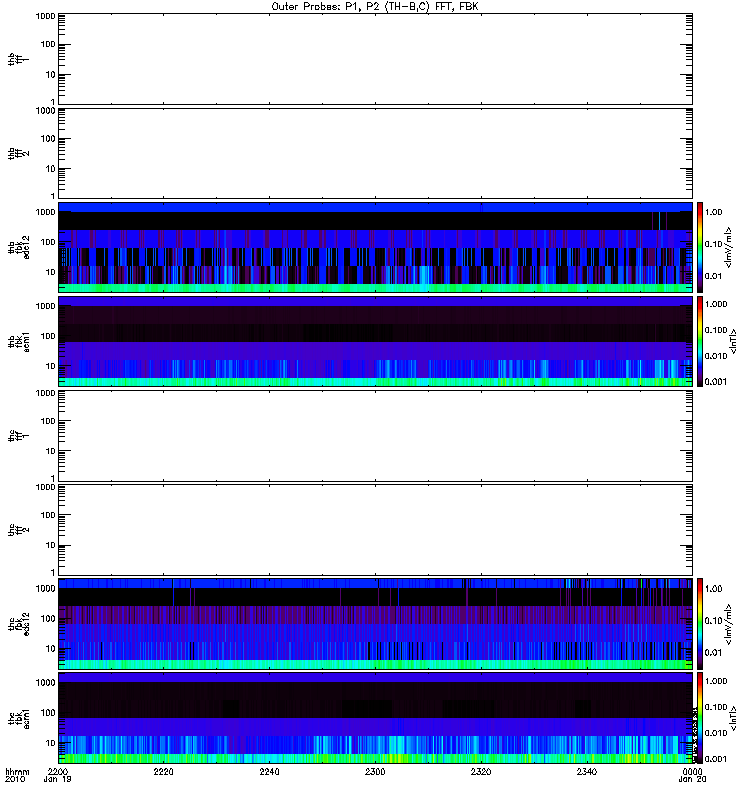This screenshot has height=800, width=750.
Task: Click the 'thb fbk edc12' y-axis title
Action: (x=19, y=247)
